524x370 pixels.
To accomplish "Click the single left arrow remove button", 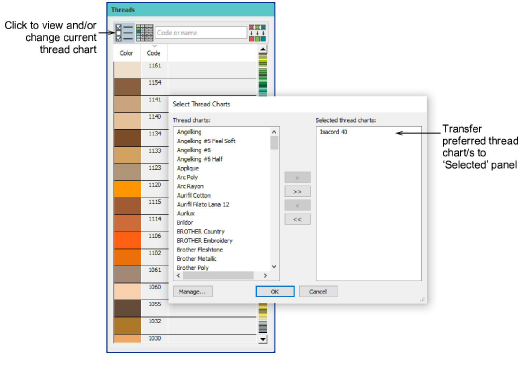I will (297, 206).
